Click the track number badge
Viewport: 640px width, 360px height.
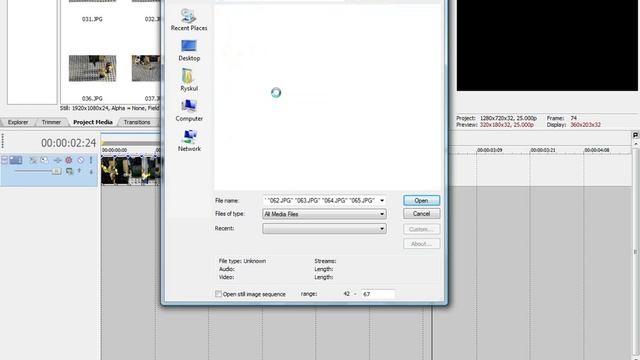point(16,160)
